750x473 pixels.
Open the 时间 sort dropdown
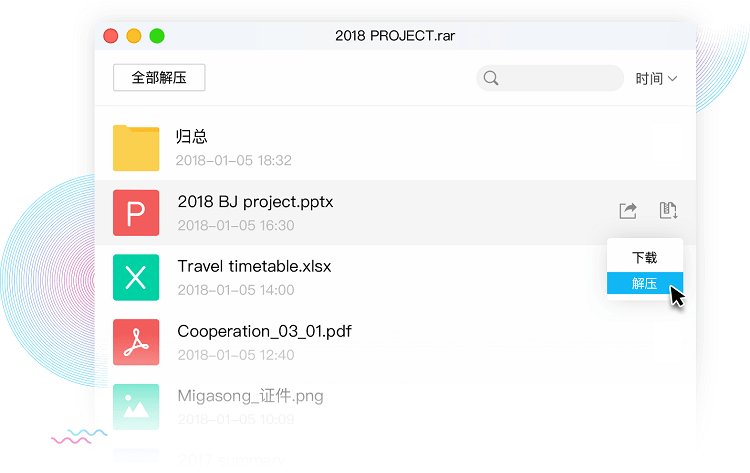point(656,78)
